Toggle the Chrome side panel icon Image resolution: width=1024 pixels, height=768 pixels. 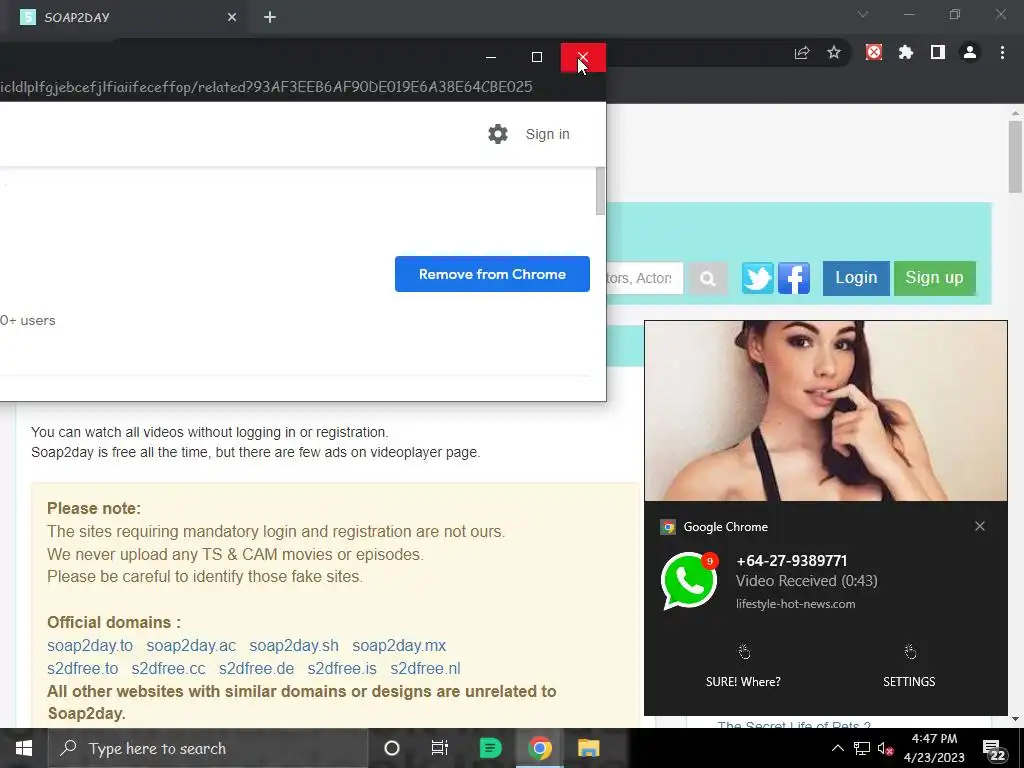(938, 52)
